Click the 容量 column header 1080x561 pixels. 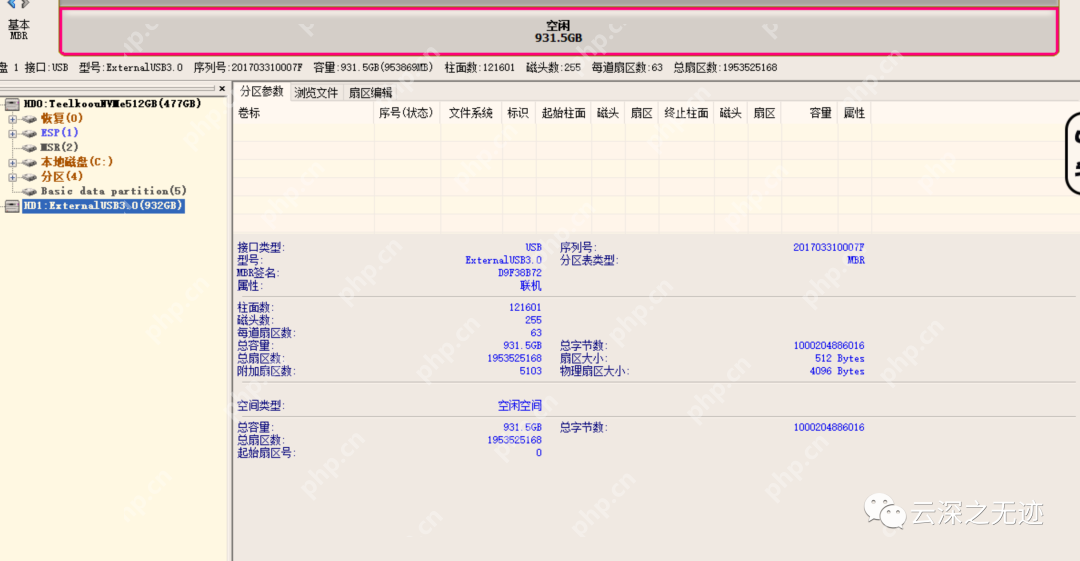coord(809,113)
